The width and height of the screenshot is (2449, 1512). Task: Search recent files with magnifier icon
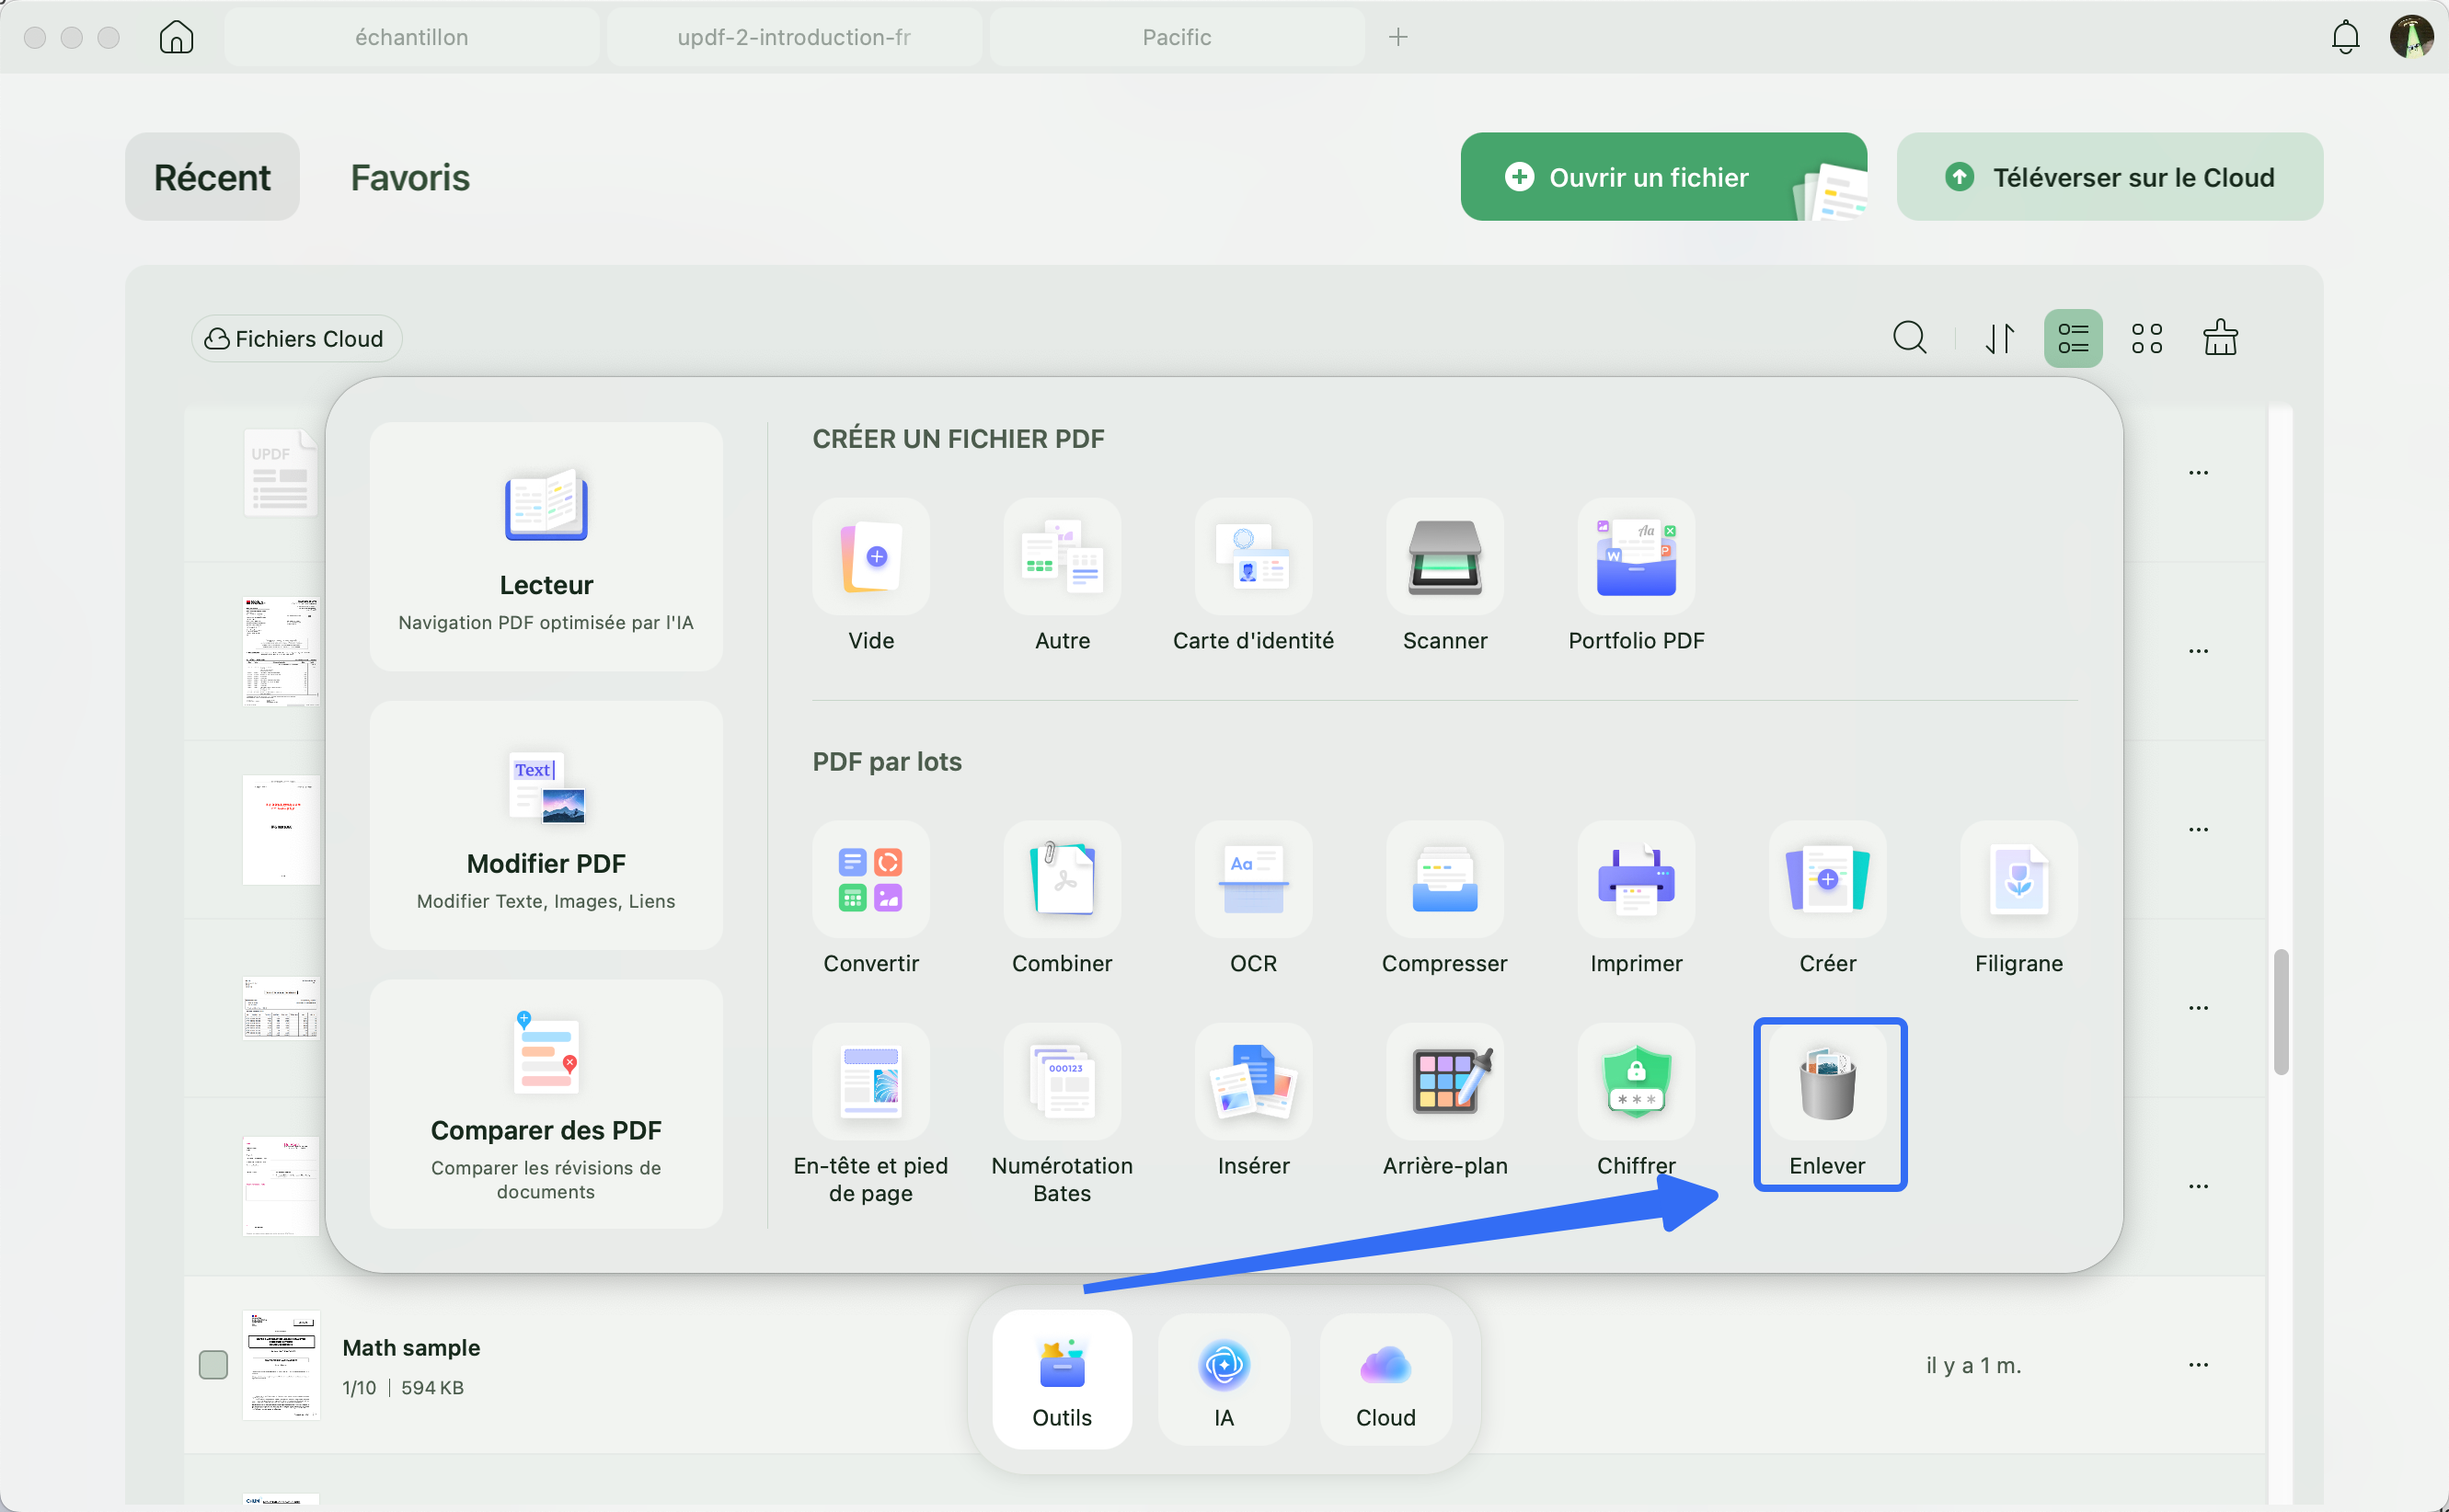pos(1909,338)
